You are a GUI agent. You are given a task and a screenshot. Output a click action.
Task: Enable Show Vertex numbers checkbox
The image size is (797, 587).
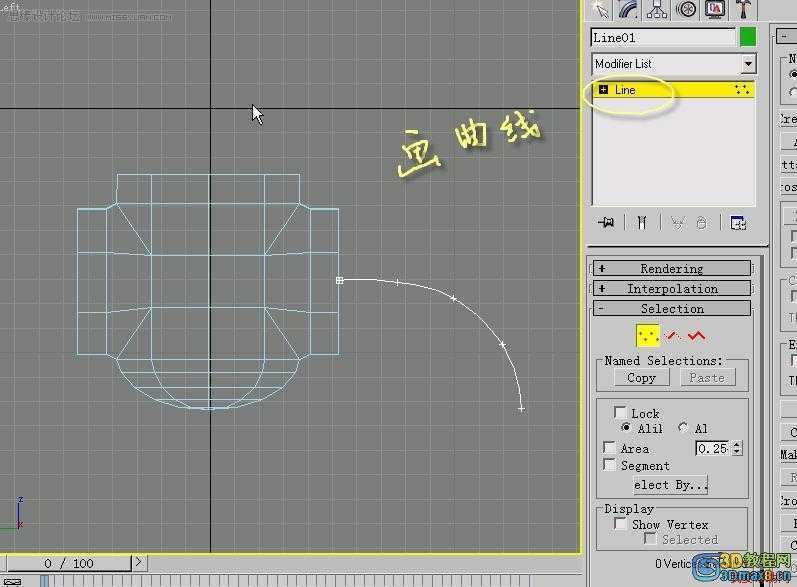[620, 523]
